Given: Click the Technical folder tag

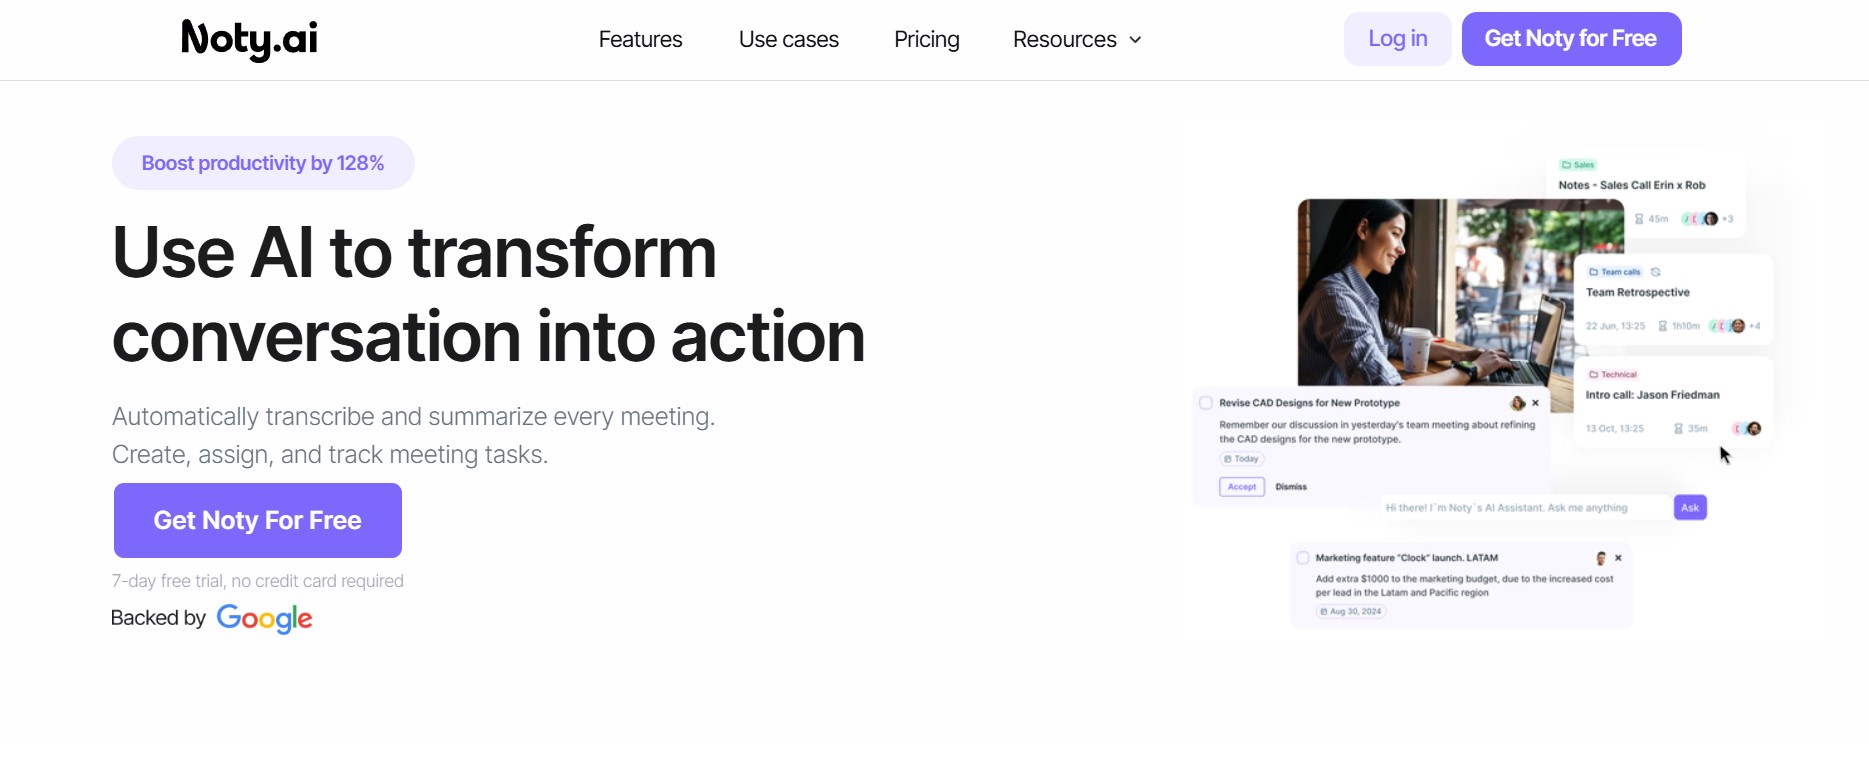Looking at the screenshot, I should tap(1612, 375).
